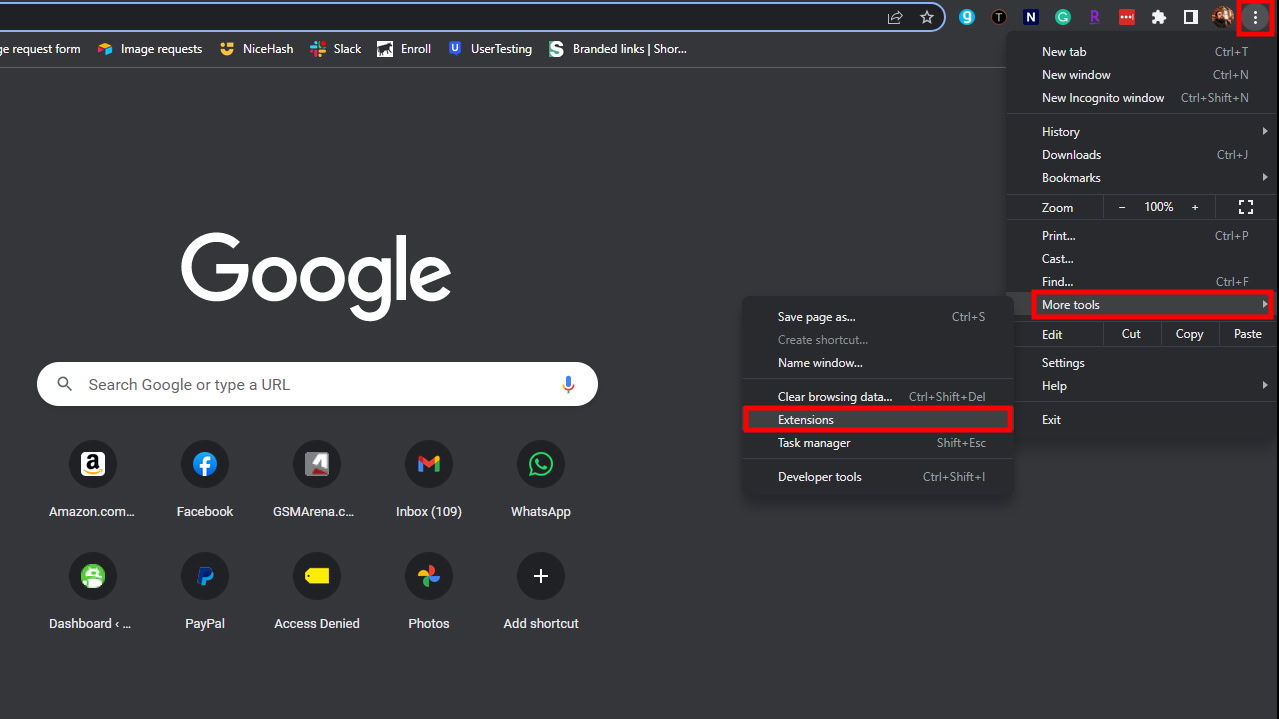Open the Gmail Inbox (109) shortcut
Screen dimensions: 1279x719
coord(429,480)
